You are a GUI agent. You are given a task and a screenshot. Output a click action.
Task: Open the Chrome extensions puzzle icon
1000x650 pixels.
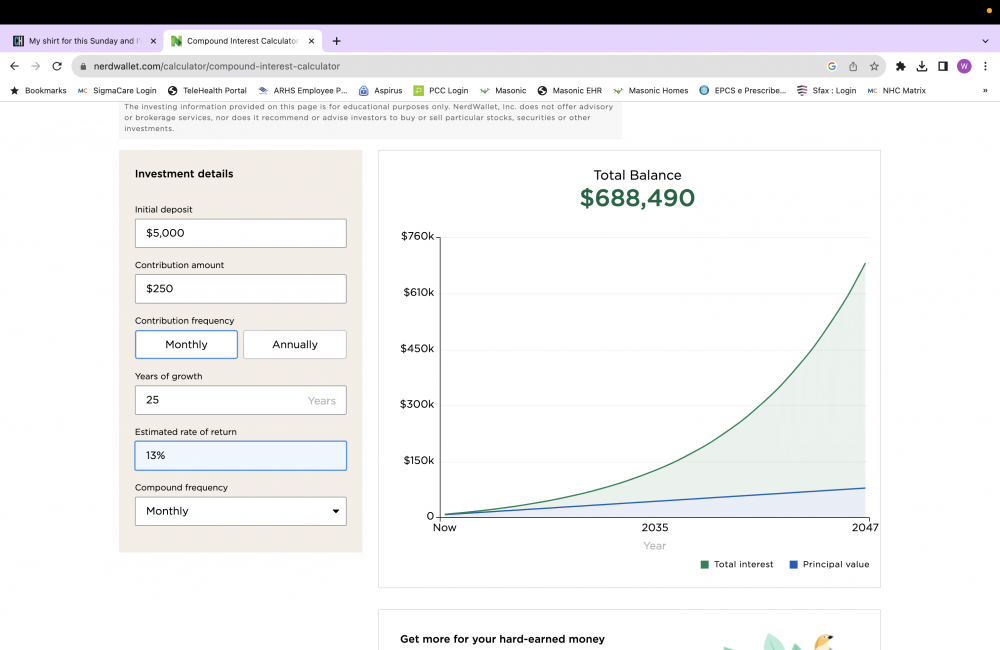point(900,66)
